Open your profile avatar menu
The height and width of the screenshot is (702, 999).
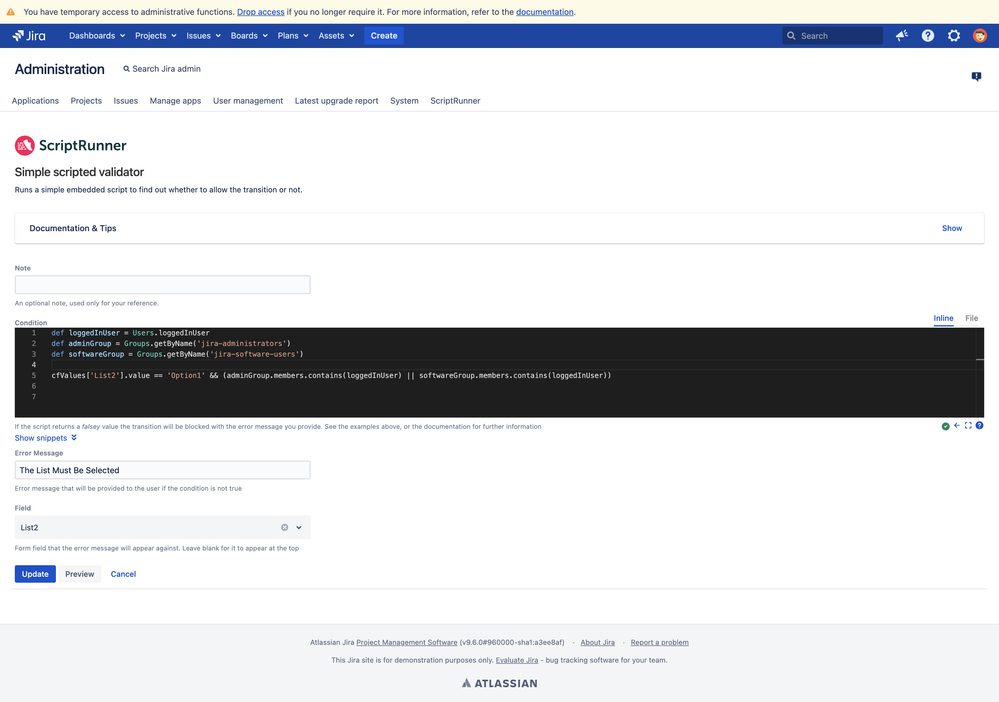tap(979, 34)
